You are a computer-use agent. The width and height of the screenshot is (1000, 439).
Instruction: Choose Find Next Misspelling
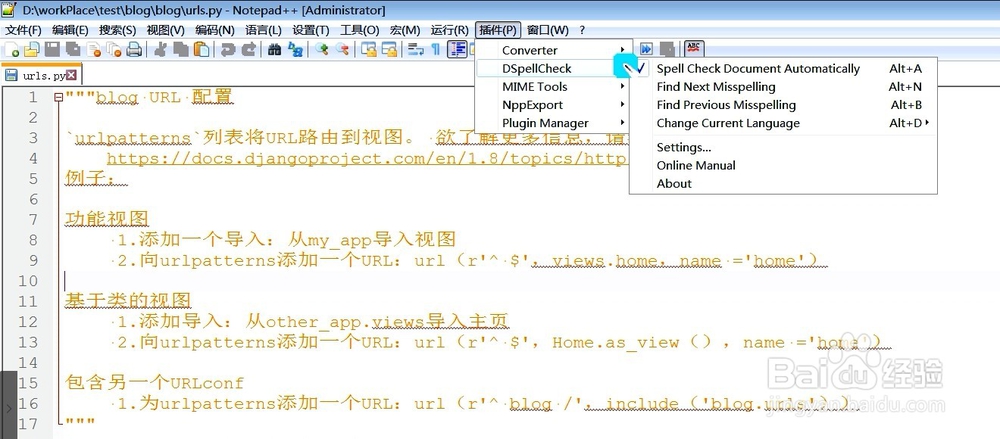point(783,87)
